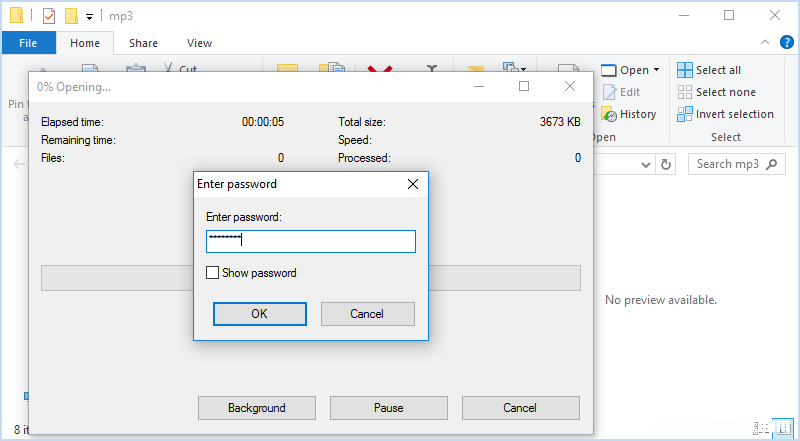Click Invert selection in the ribbon
This screenshot has width=800, height=441.
coord(725,114)
